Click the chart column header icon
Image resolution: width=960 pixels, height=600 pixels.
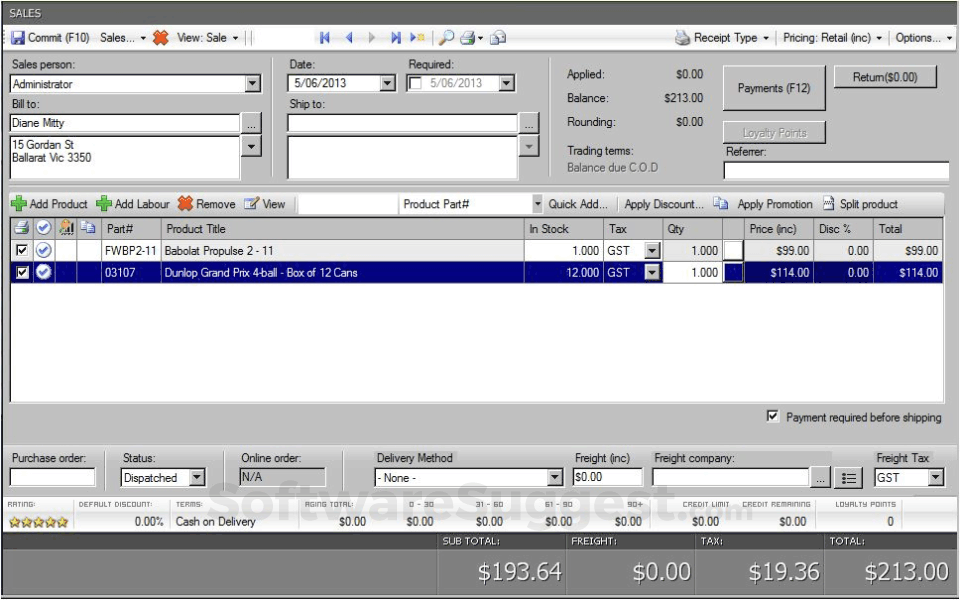(66, 228)
